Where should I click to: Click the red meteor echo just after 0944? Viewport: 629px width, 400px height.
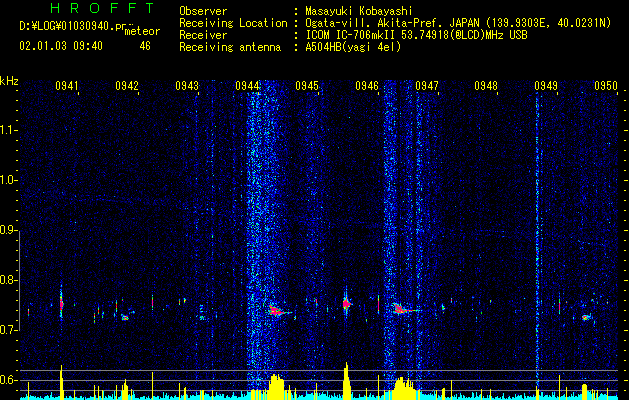276,311
